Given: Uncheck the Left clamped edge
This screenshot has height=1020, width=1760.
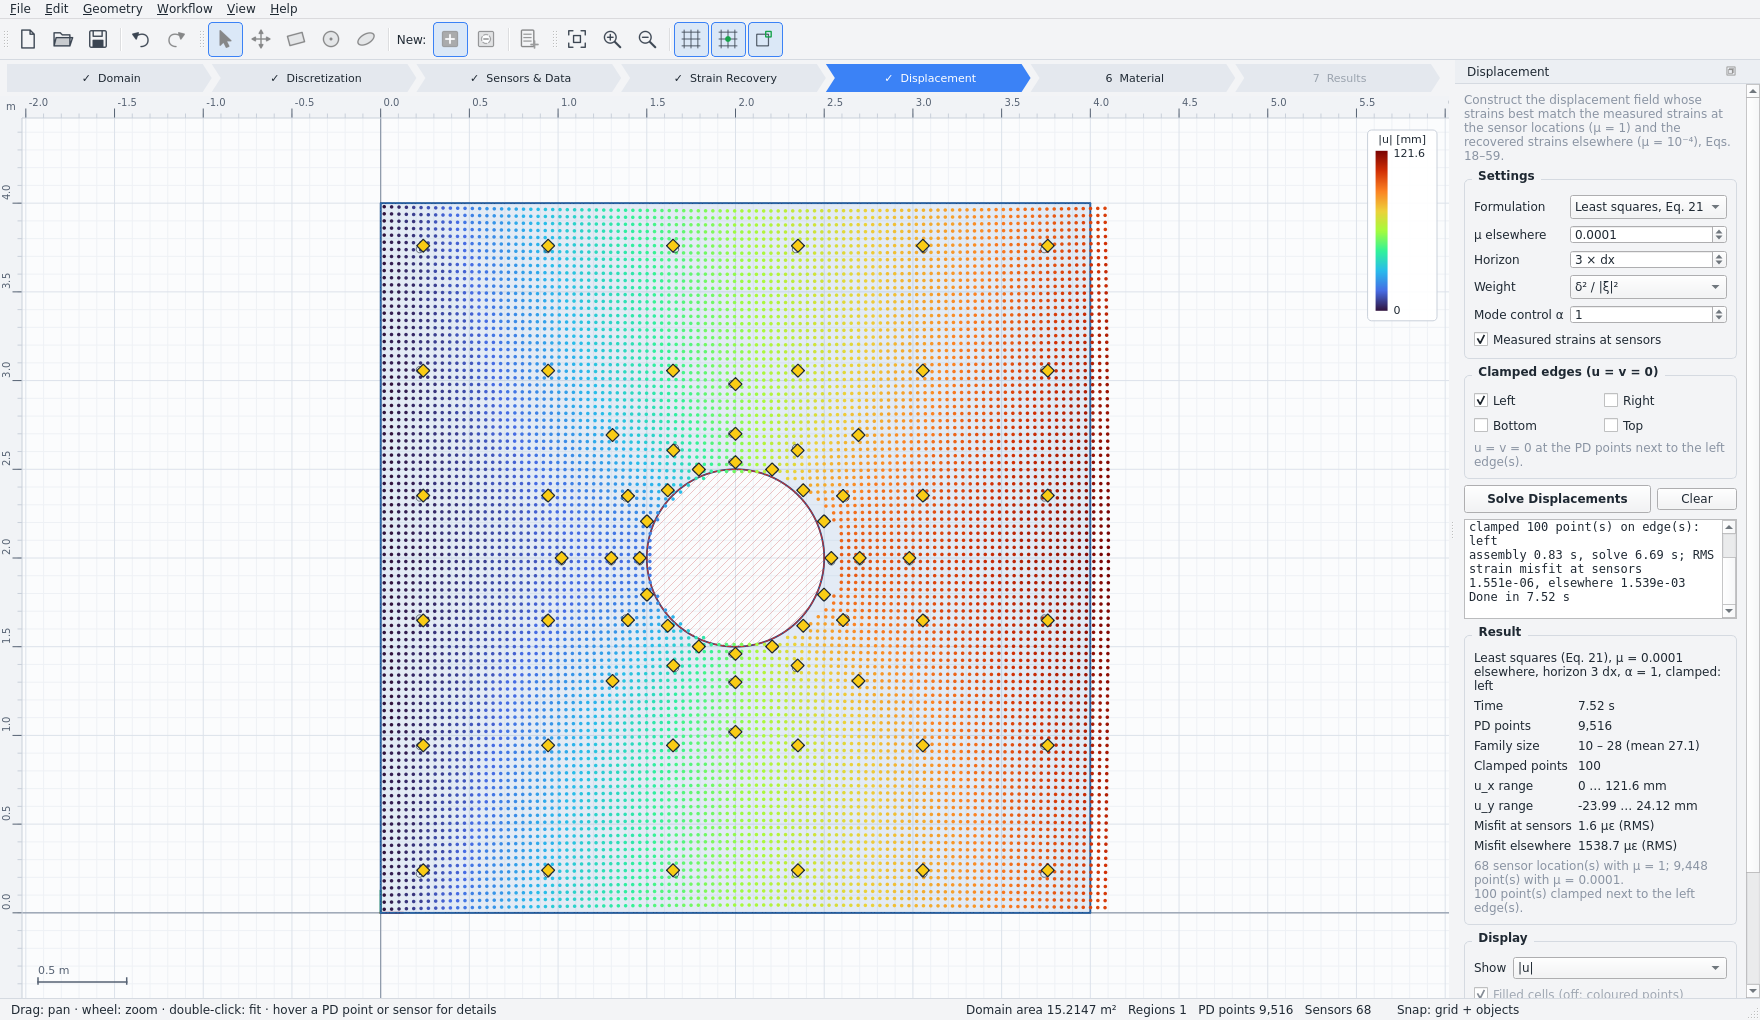Looking at the screenshot, I should pyautogui.click(x=1481, y=400).
